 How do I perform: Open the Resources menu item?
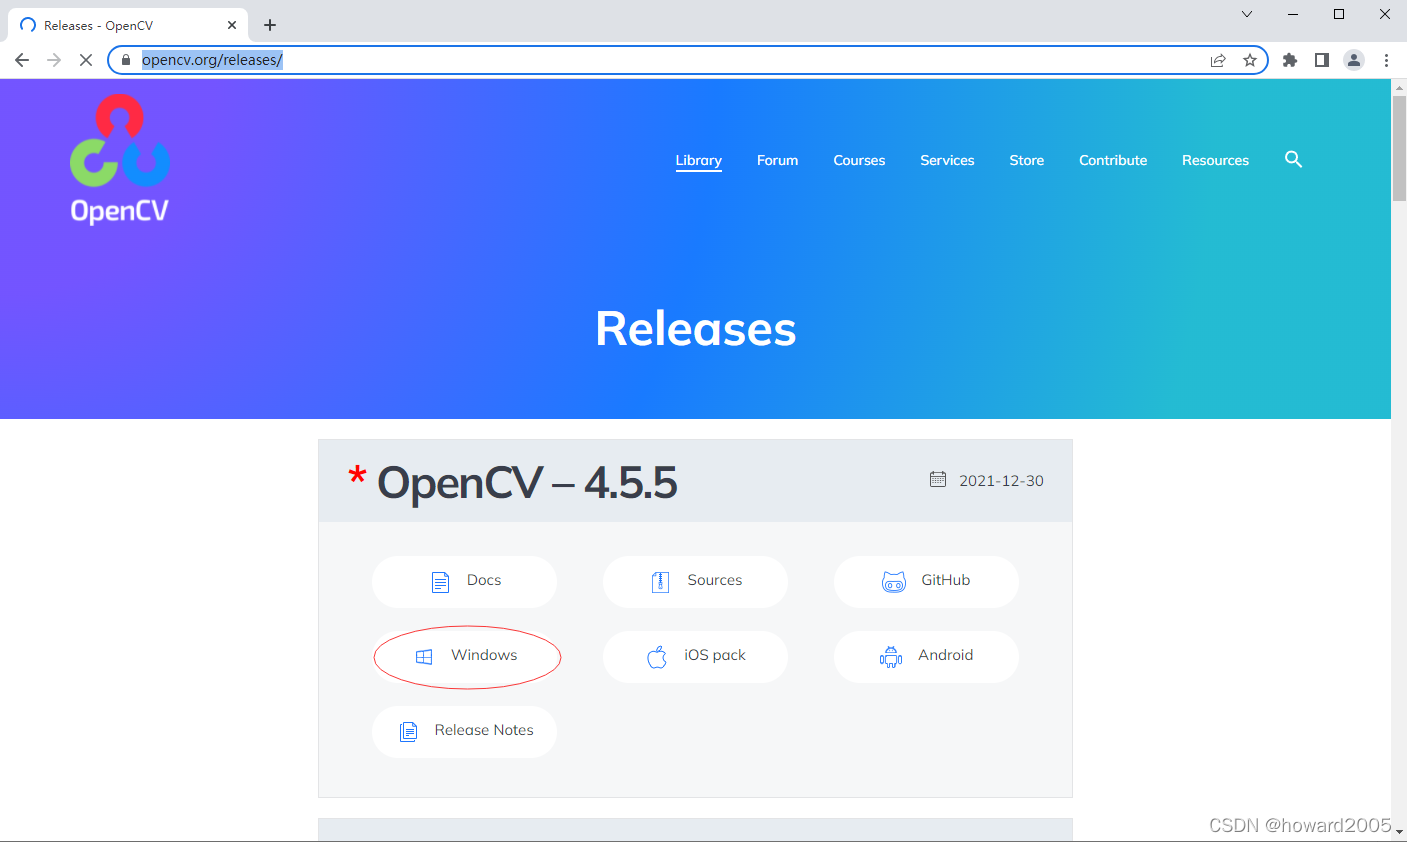(x=1215, y=160)
